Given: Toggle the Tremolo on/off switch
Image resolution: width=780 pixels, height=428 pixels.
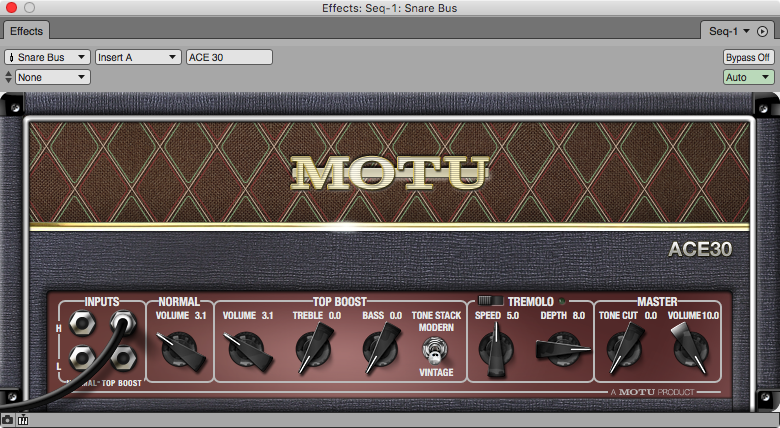Looking at the screenshot, I should pyautogui.click(x=490, y=300).
